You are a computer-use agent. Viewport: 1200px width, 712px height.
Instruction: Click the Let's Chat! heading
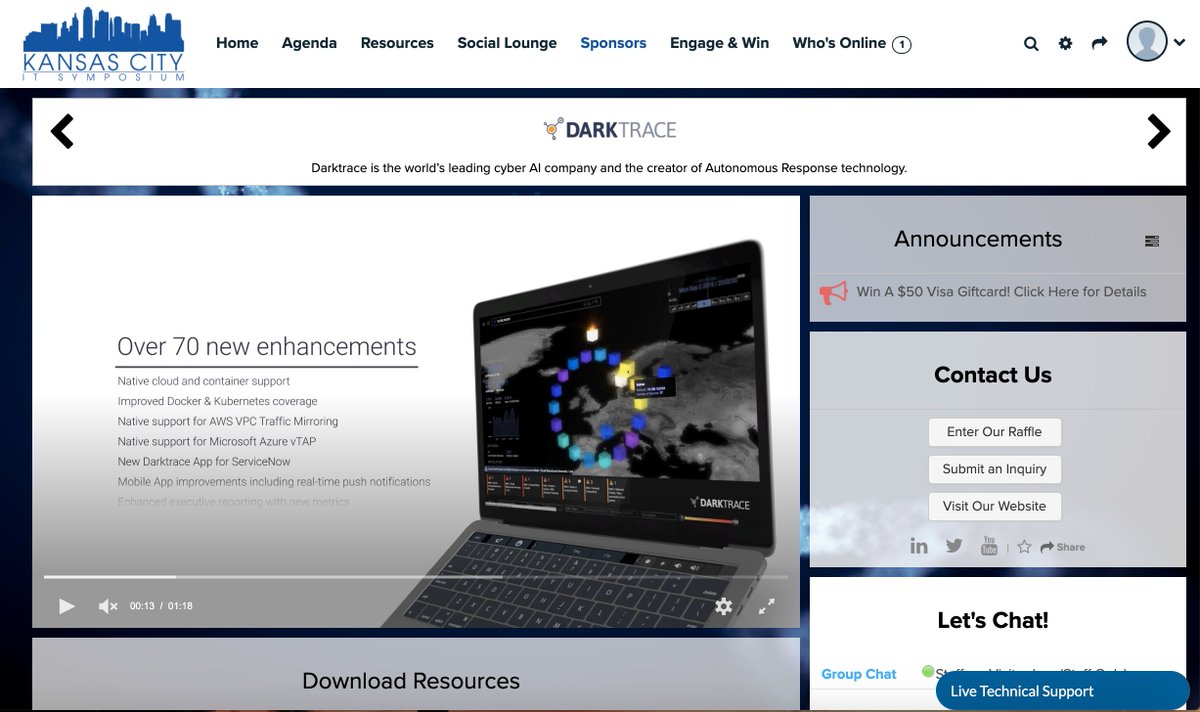tap(993, 620)
